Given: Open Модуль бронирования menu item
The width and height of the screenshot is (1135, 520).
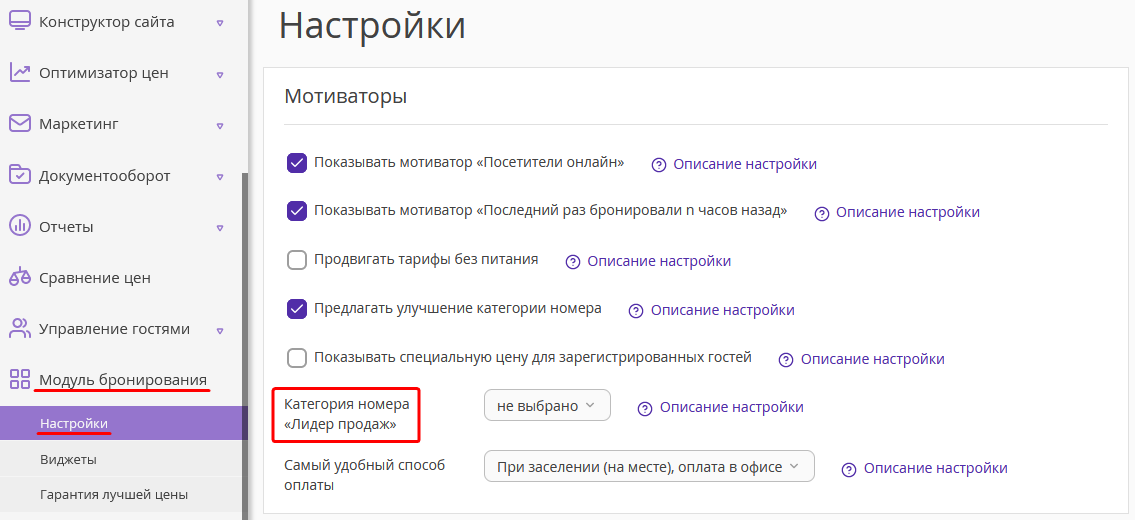Looking at the screenshot, I should pos(123,380).
